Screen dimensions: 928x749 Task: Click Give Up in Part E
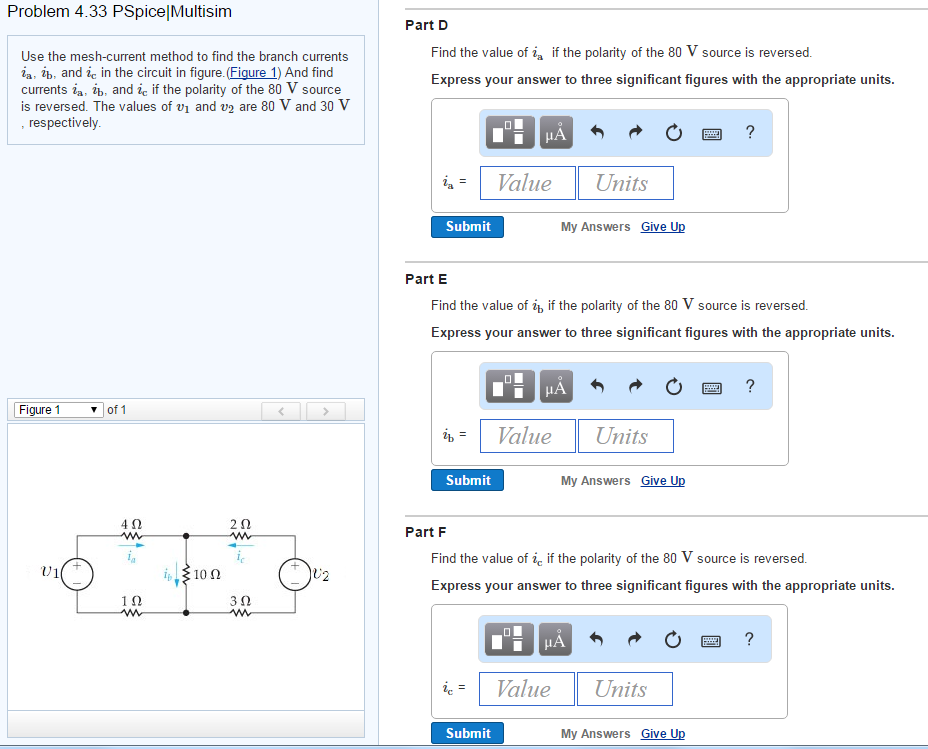662,480
